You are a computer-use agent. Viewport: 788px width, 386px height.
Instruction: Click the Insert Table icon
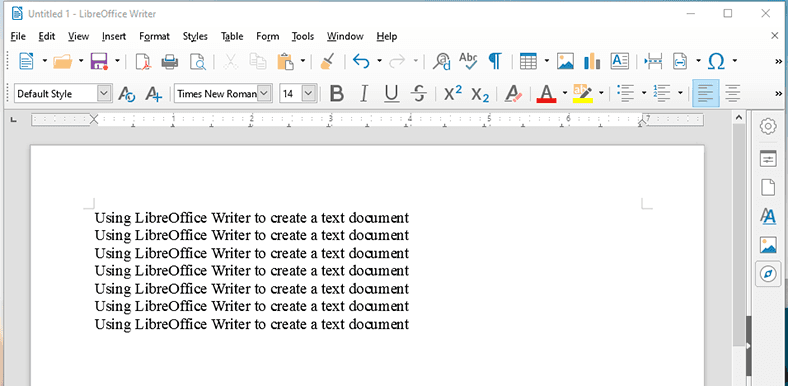[528, 61]
